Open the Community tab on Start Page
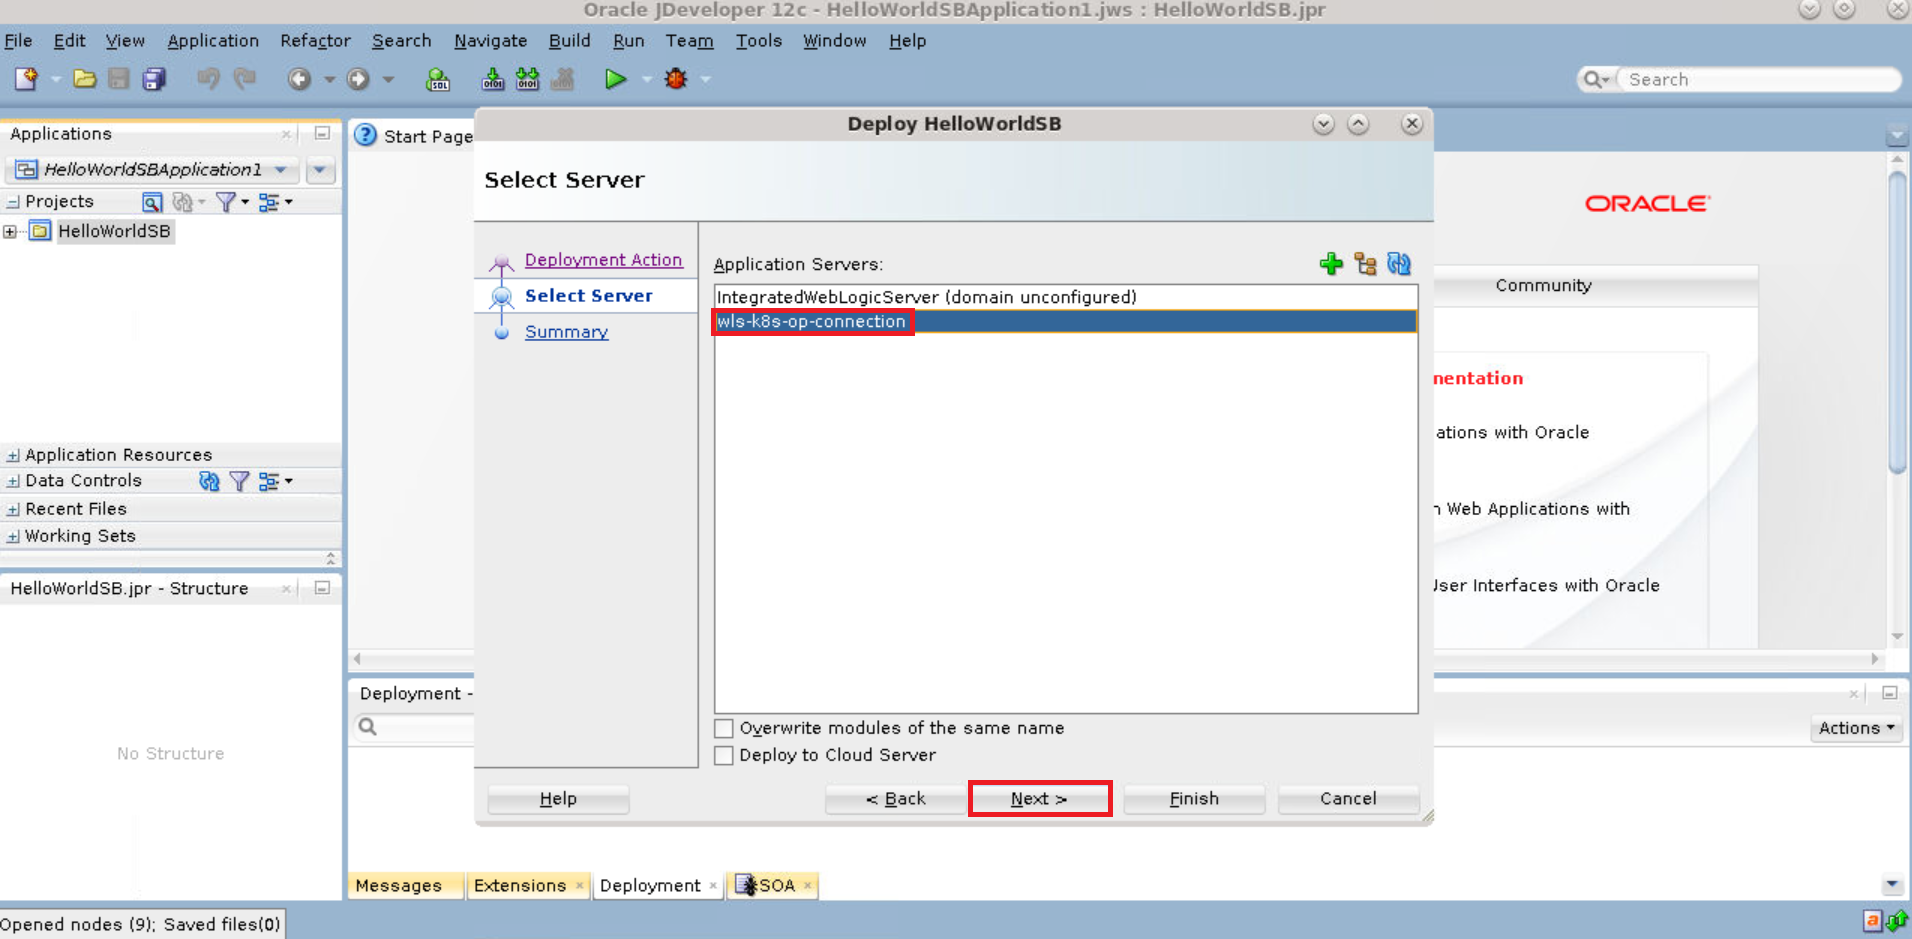Screen dimensions: 1912x939 [x=1543, y=286]
